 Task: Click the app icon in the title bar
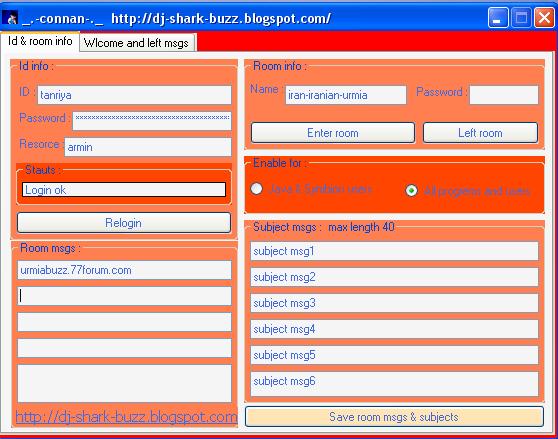coord(10,18)
